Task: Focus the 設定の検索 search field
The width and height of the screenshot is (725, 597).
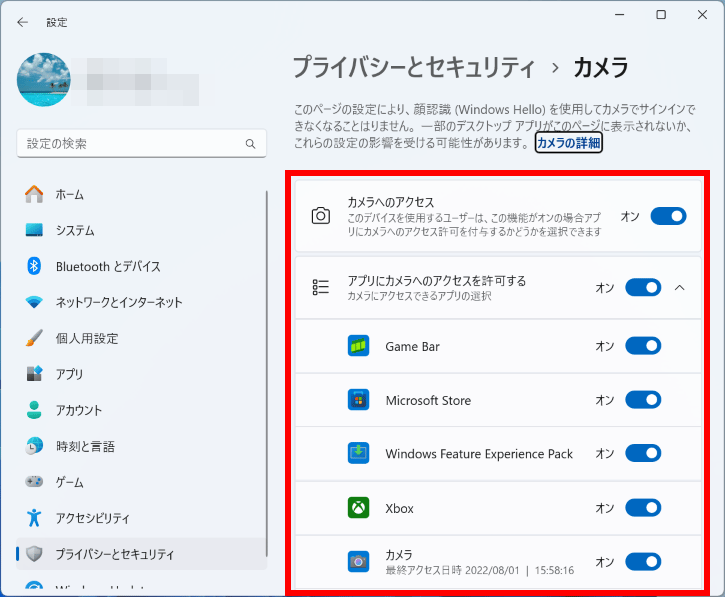Action: coord(141,144)
